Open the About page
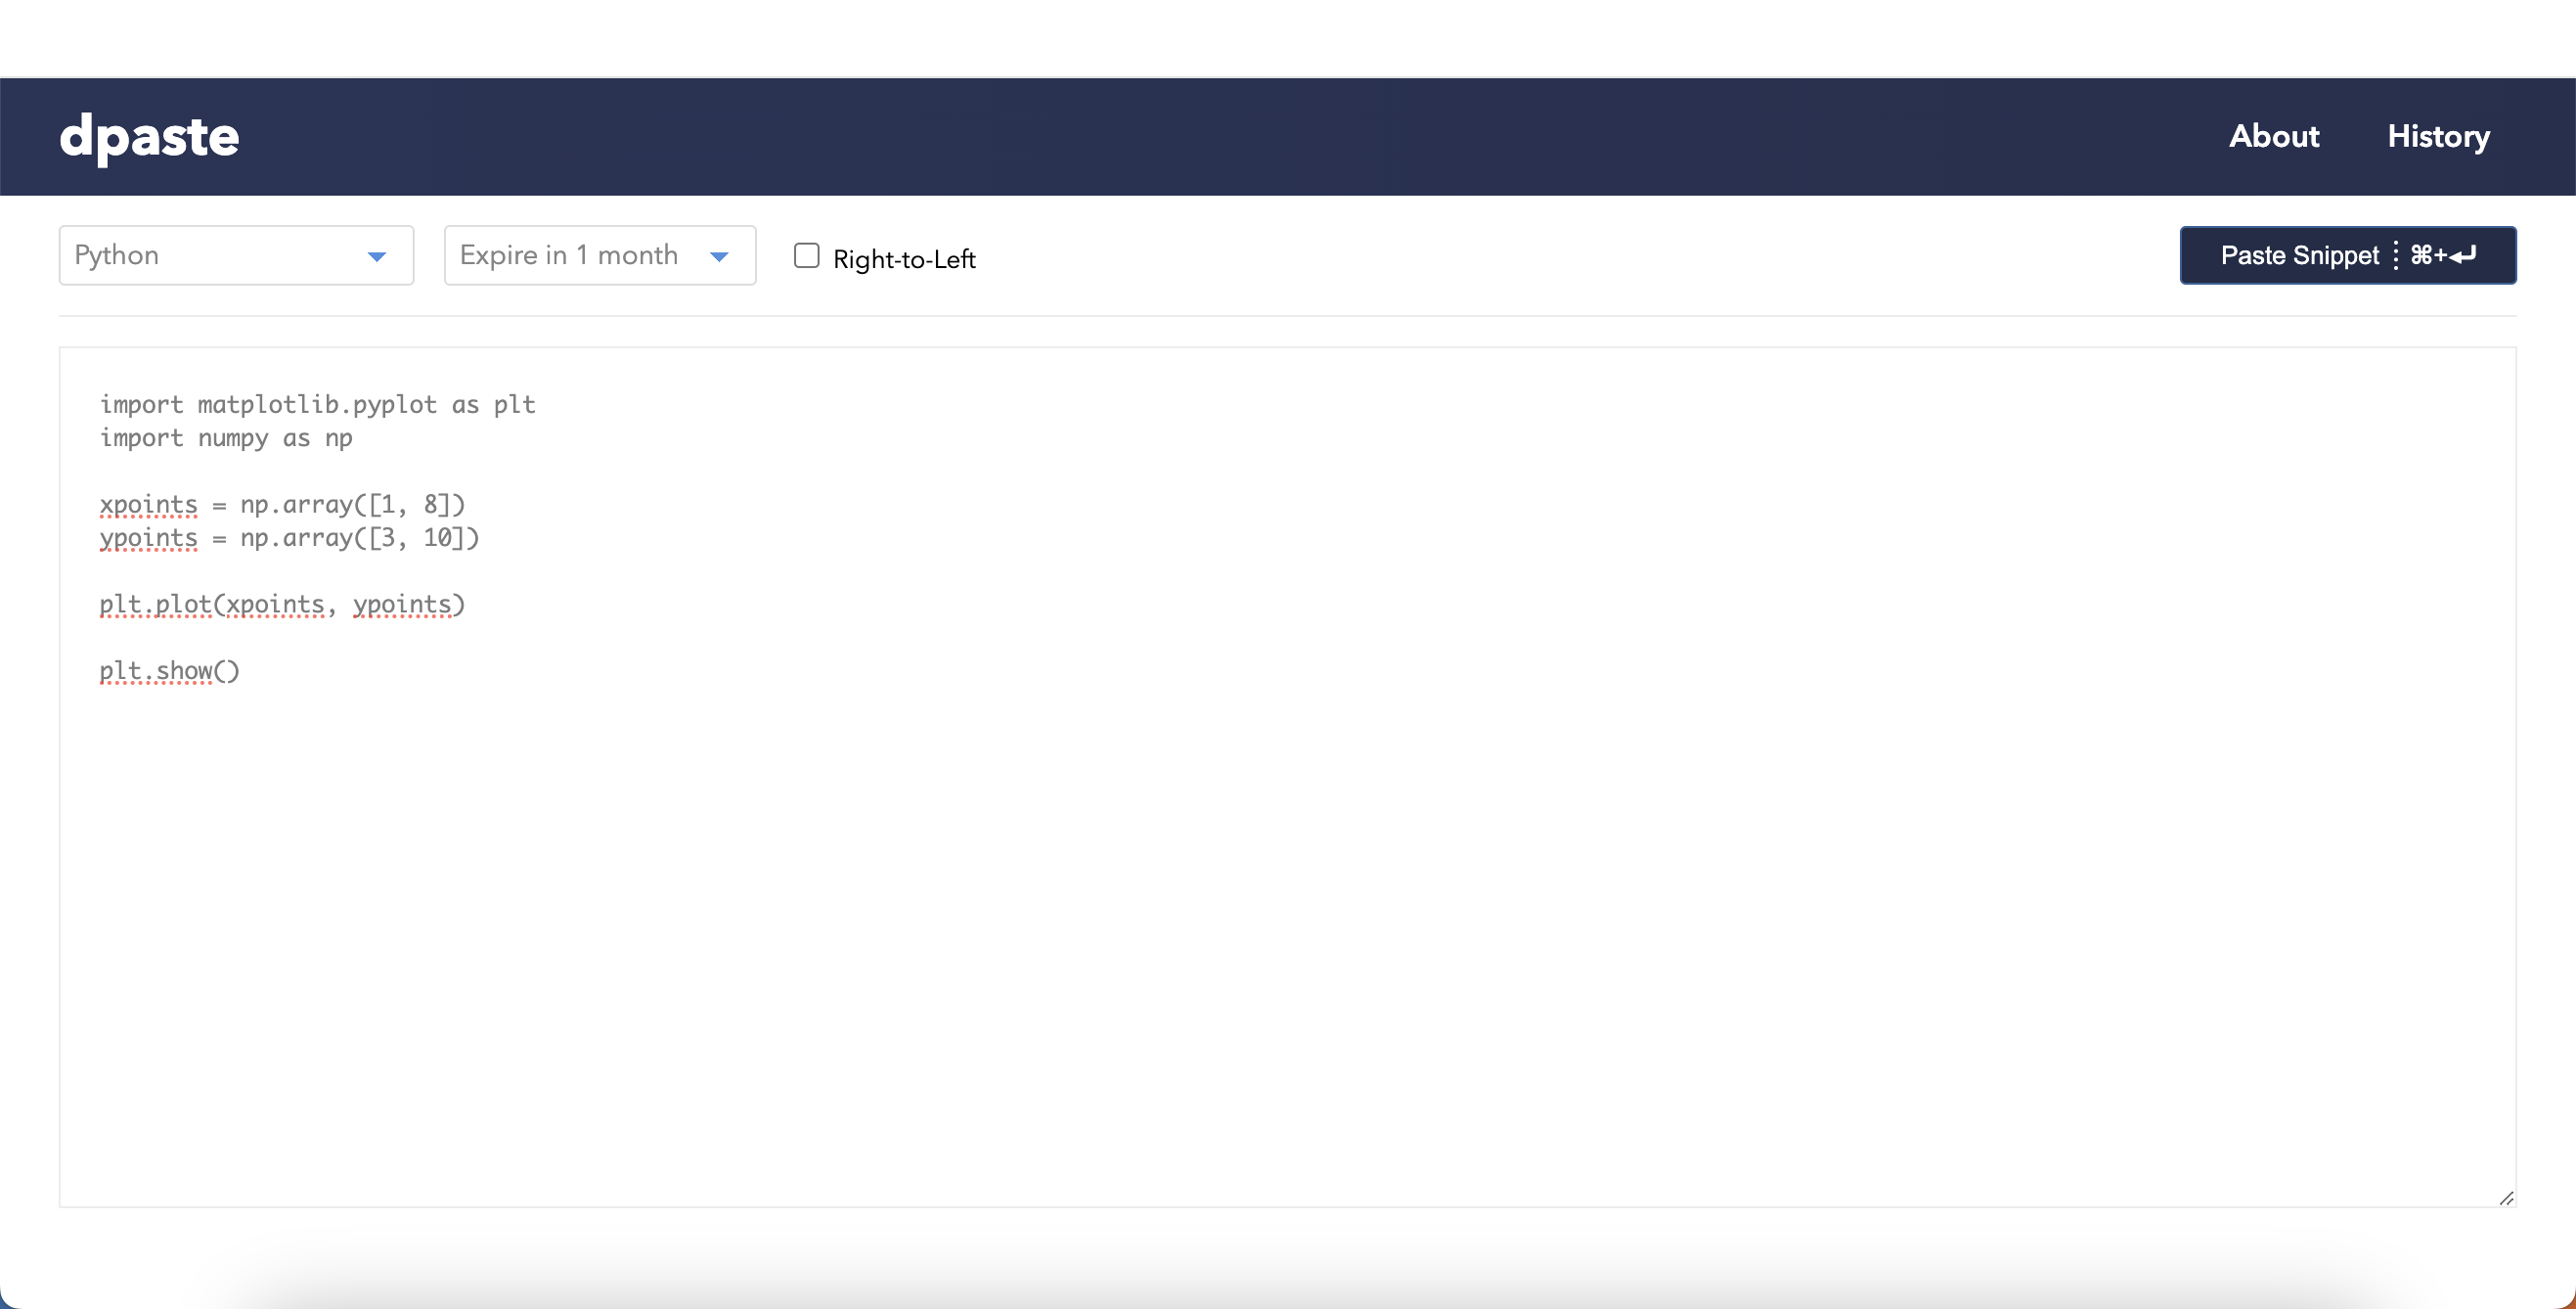 tap(2274, 136)
